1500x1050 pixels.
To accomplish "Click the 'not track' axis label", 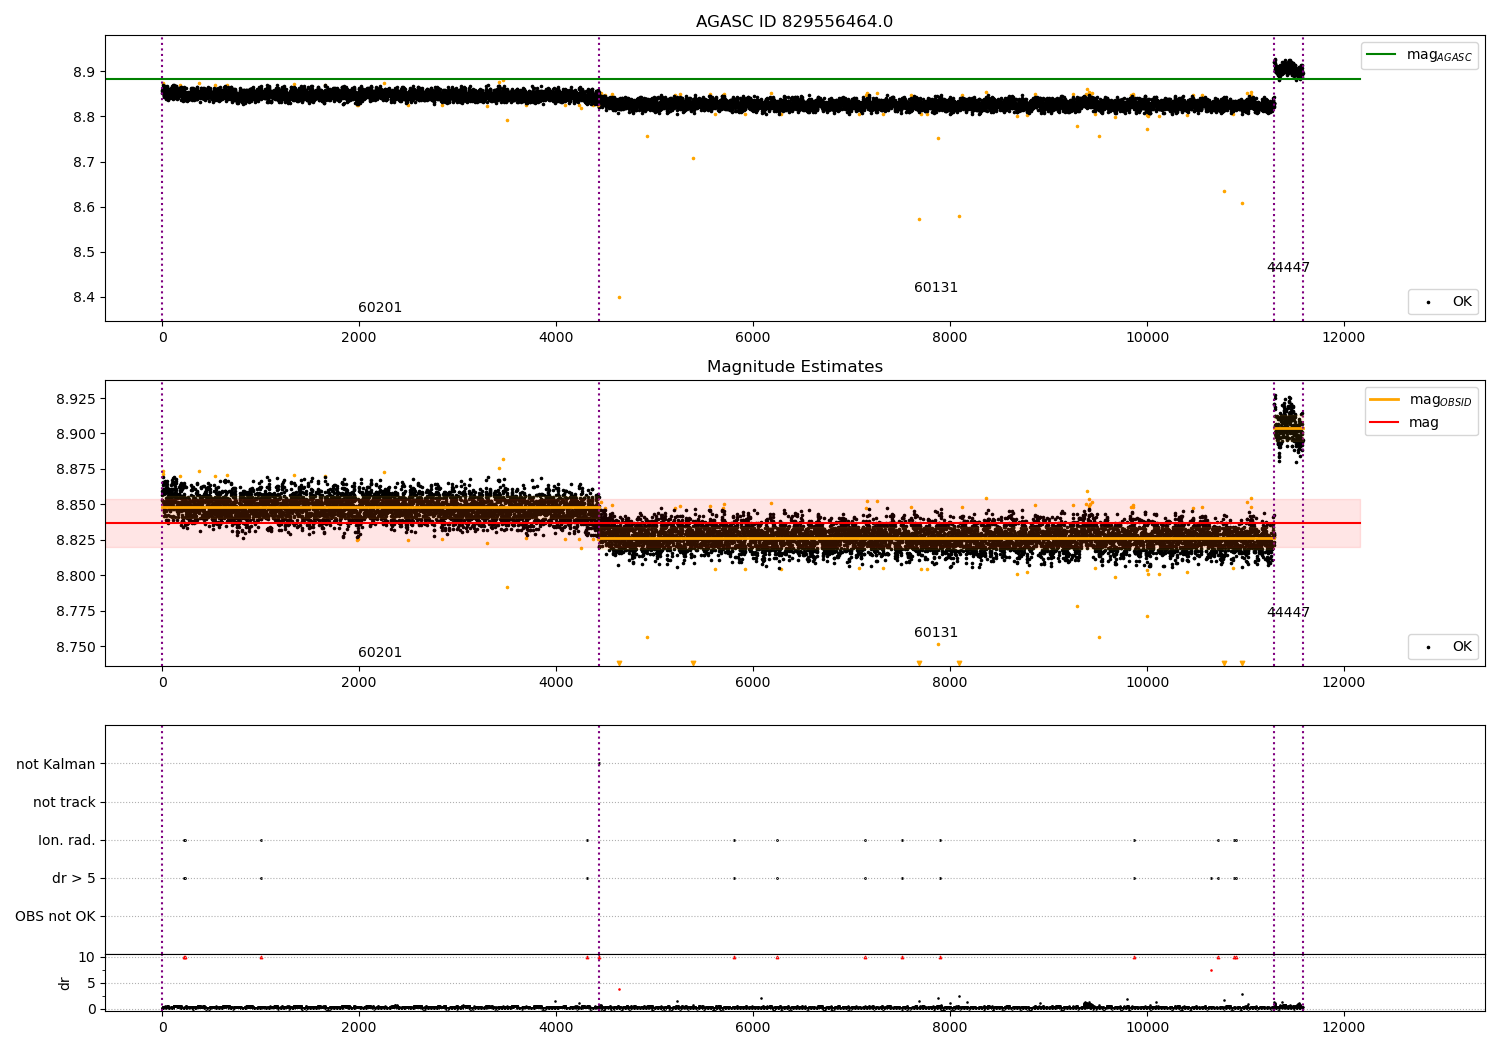I will (x=64, y=803).
